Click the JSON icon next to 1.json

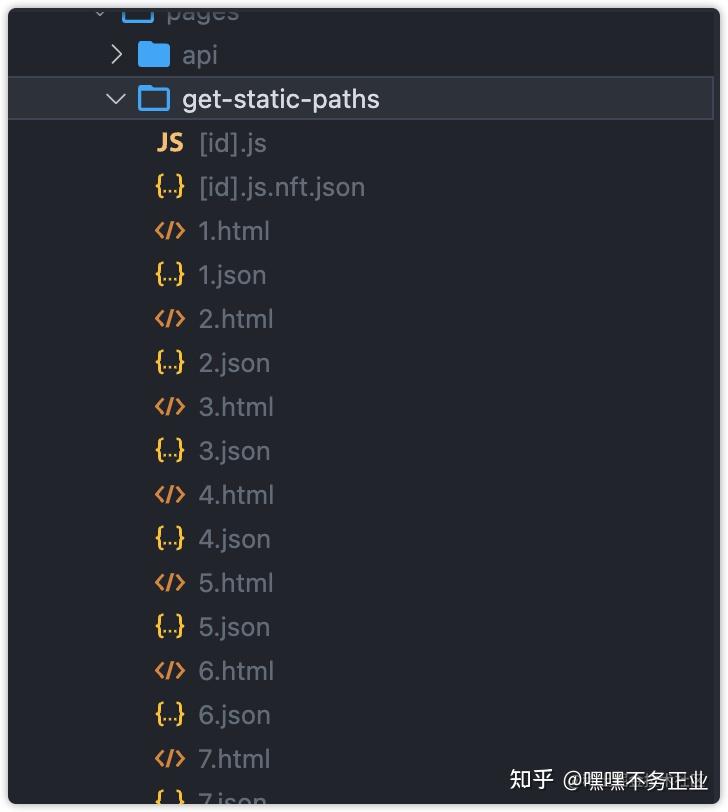(x=169, y=275)
